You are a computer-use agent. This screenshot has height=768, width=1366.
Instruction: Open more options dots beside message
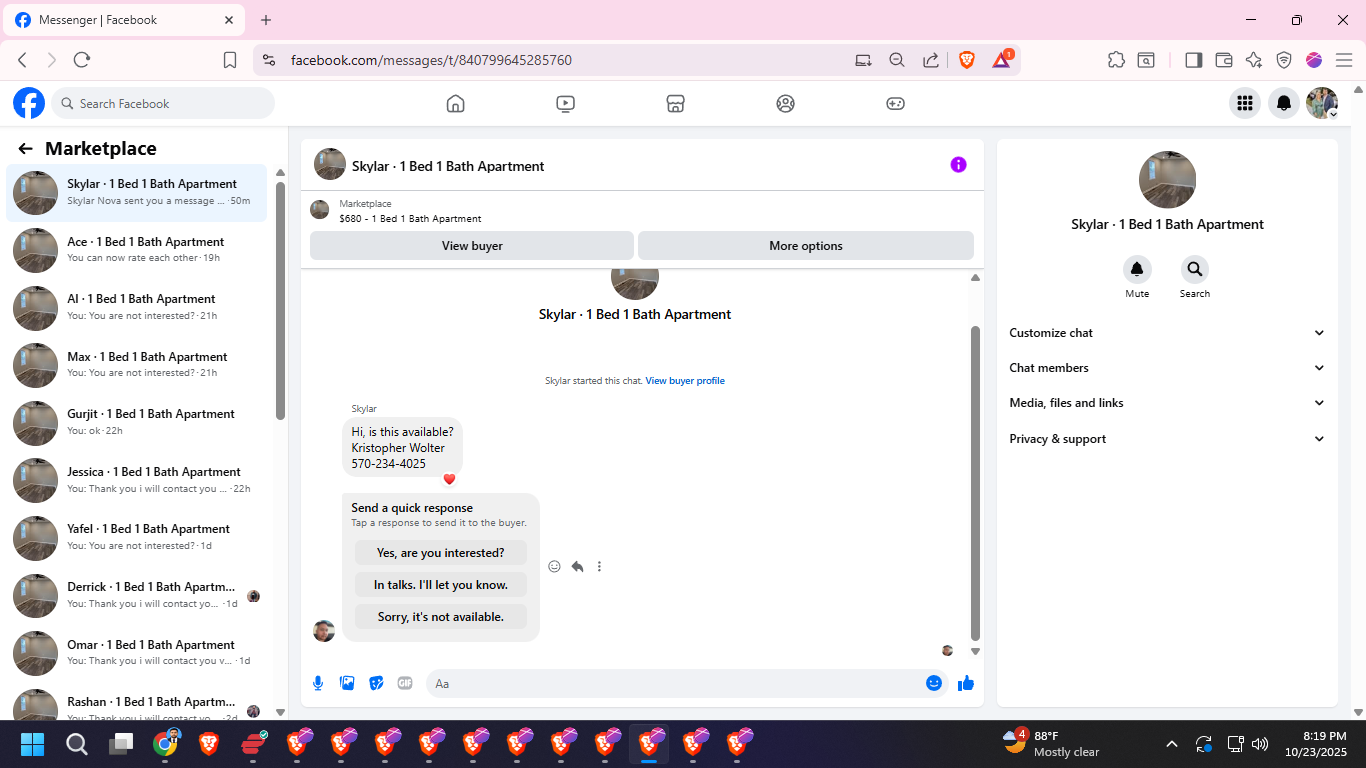tap(599, 566)
